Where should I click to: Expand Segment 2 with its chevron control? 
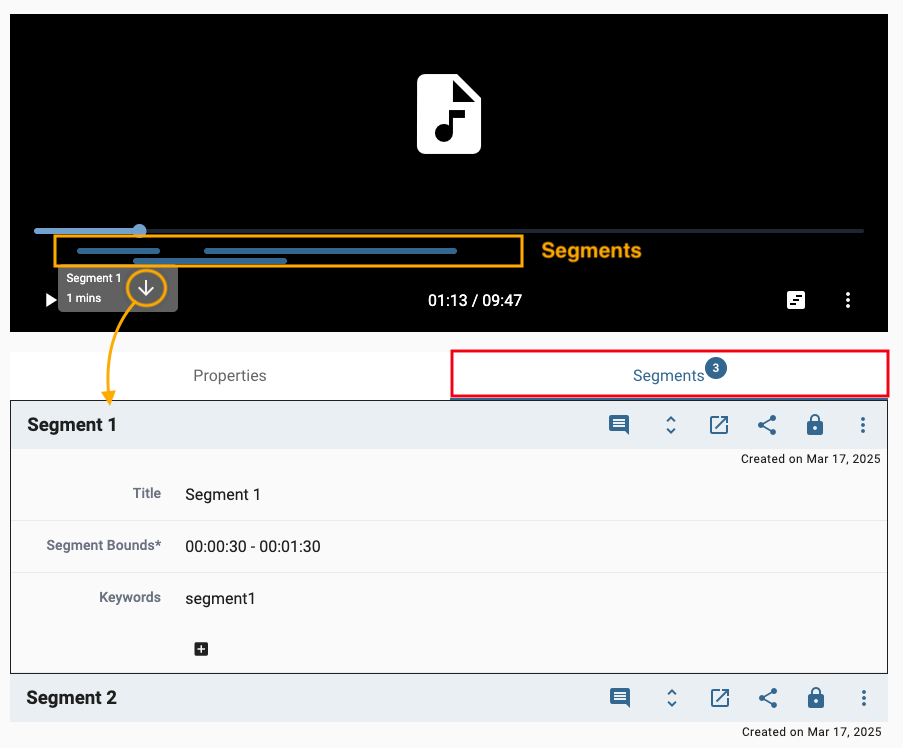pyautogui.click(x=671, y=698)
